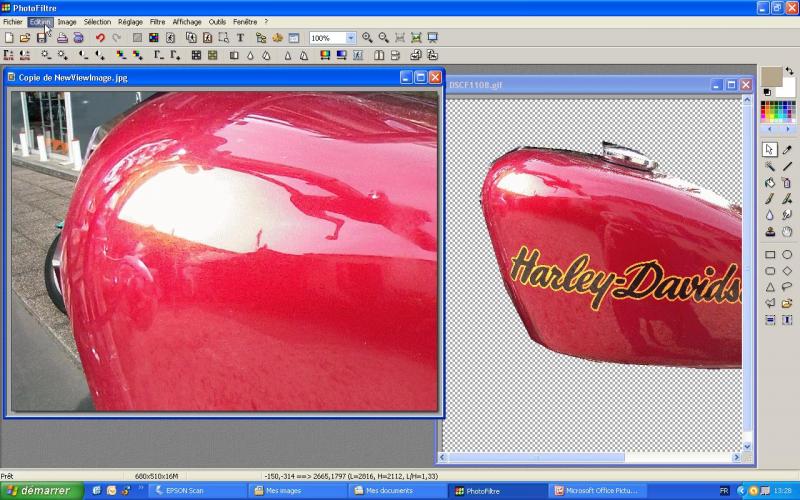The width and height of the screenshot is (800, 500).
Task: Select the Fill paint bucket tool
Action: click(770, 183)
